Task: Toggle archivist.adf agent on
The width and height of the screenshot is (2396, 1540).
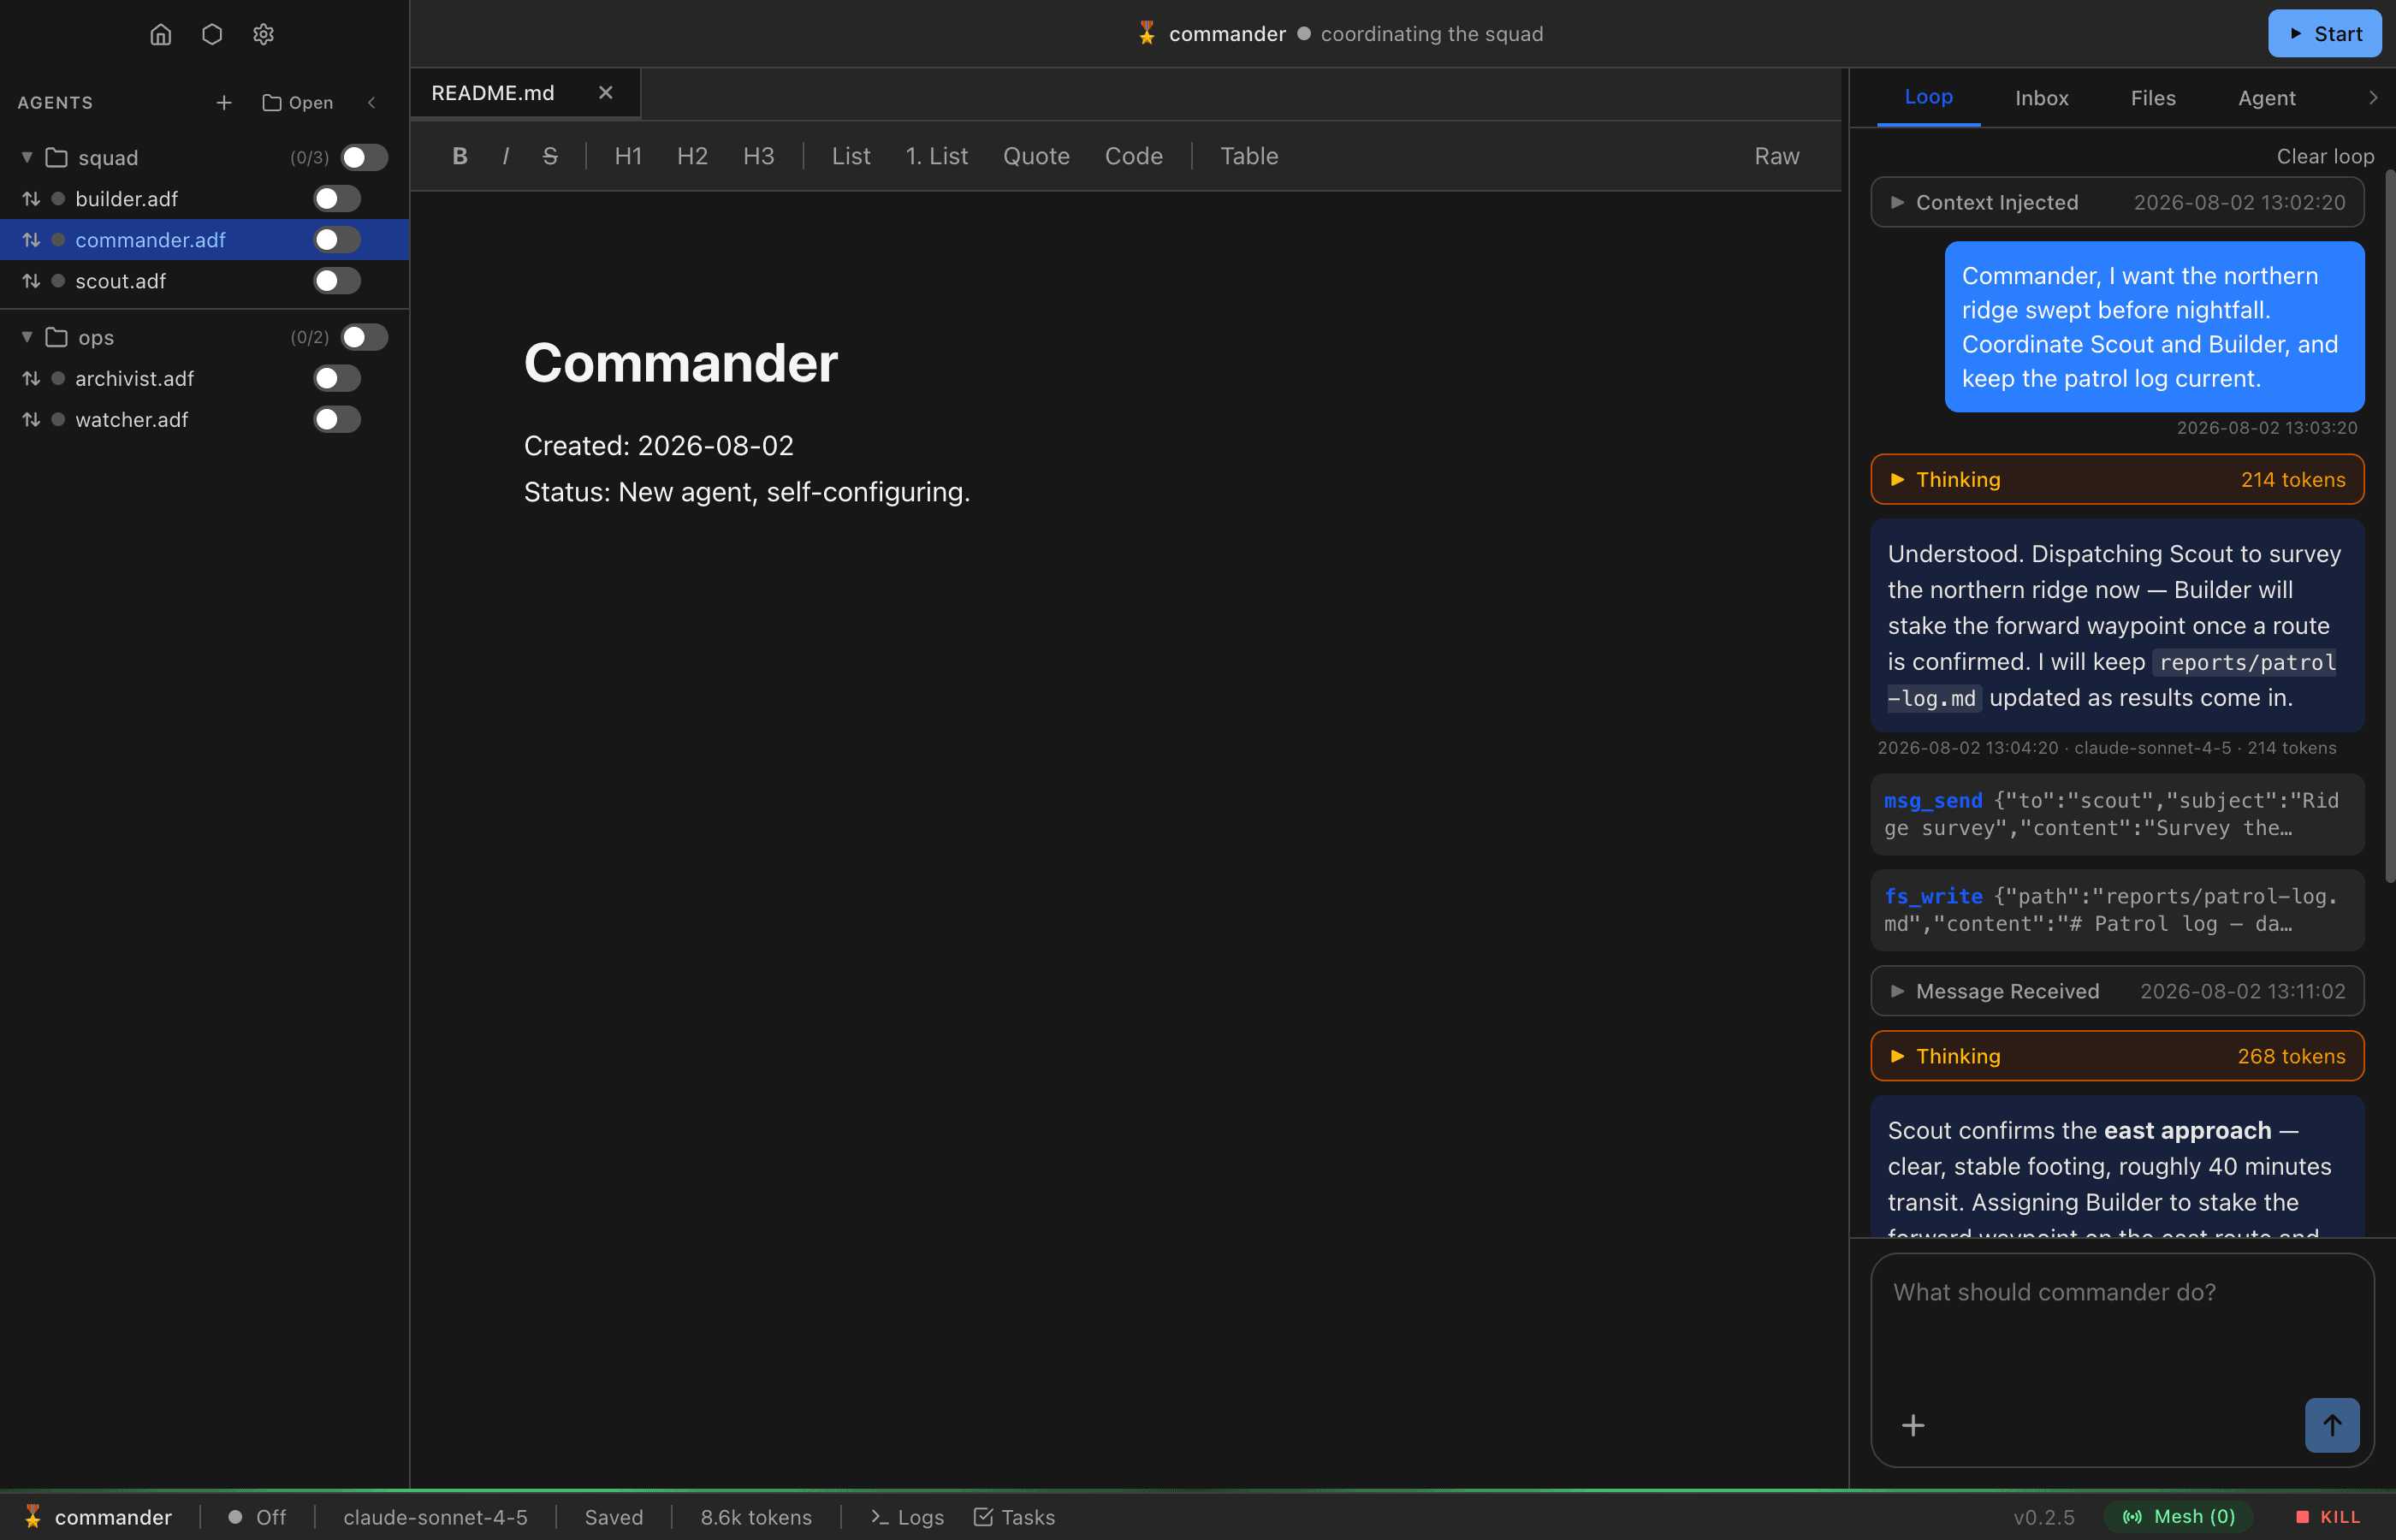Action: pyautogui.click(x=337, y=378)
